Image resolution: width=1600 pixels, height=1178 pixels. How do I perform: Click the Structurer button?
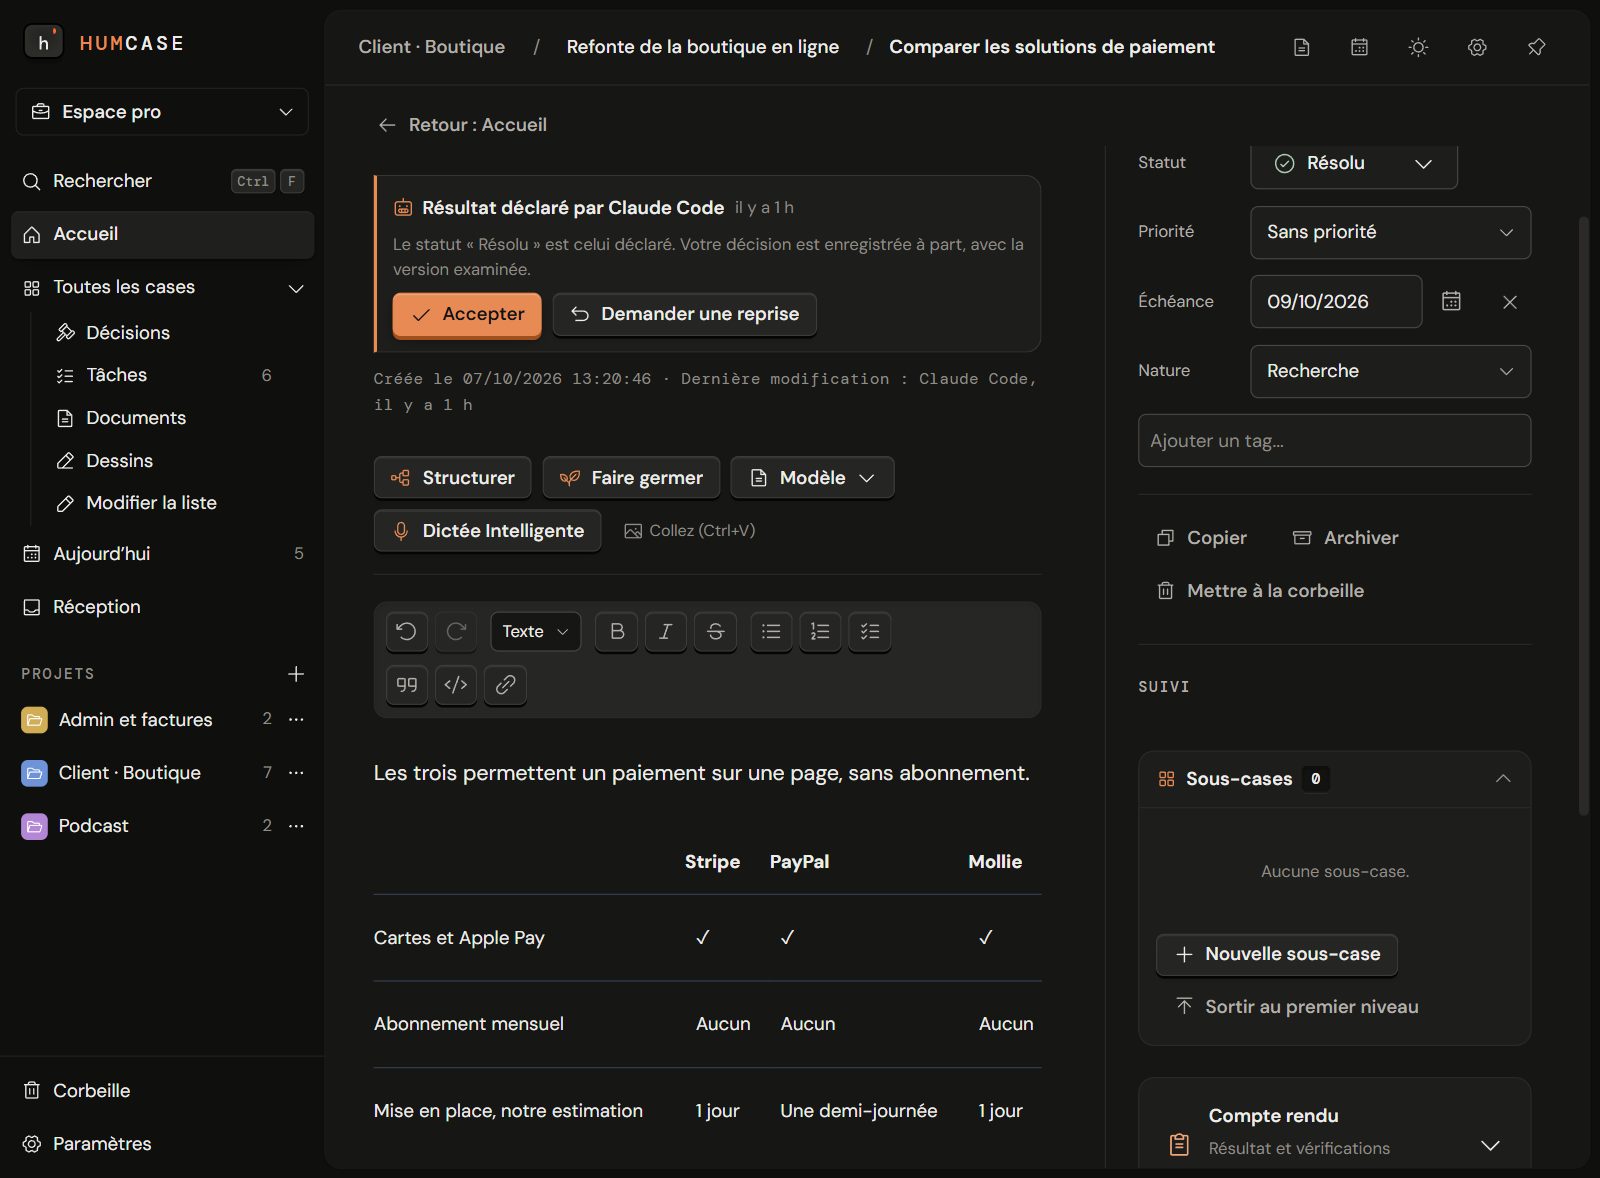tap(452, 478)
